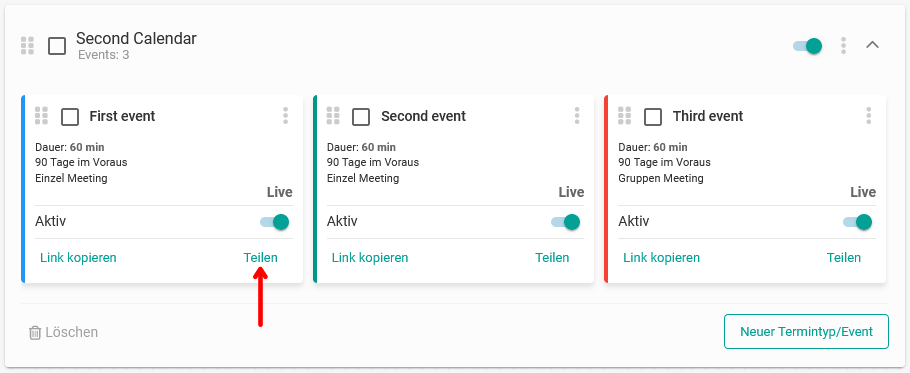Click Live status on Third event
910x373 pixels.
click(x=863, y=193)
